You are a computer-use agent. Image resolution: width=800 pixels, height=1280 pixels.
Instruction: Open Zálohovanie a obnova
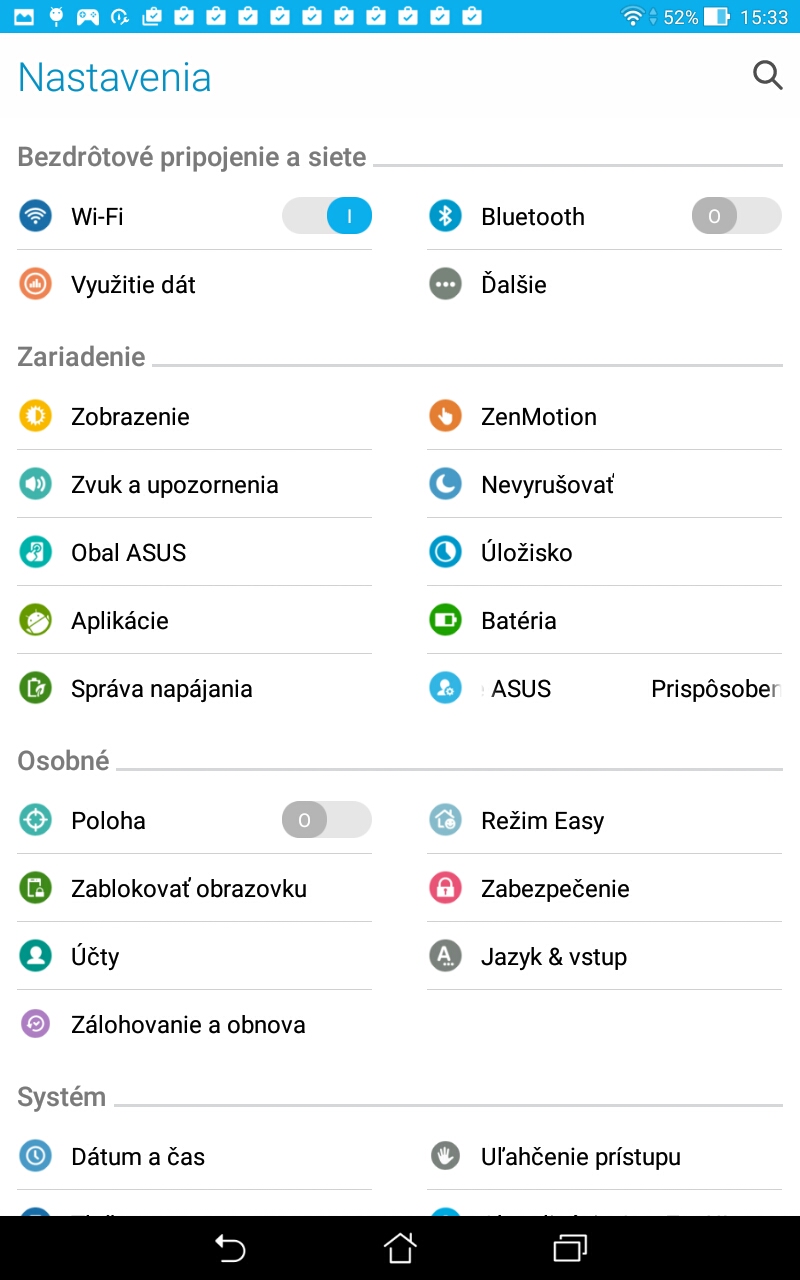click(194, 1024)
